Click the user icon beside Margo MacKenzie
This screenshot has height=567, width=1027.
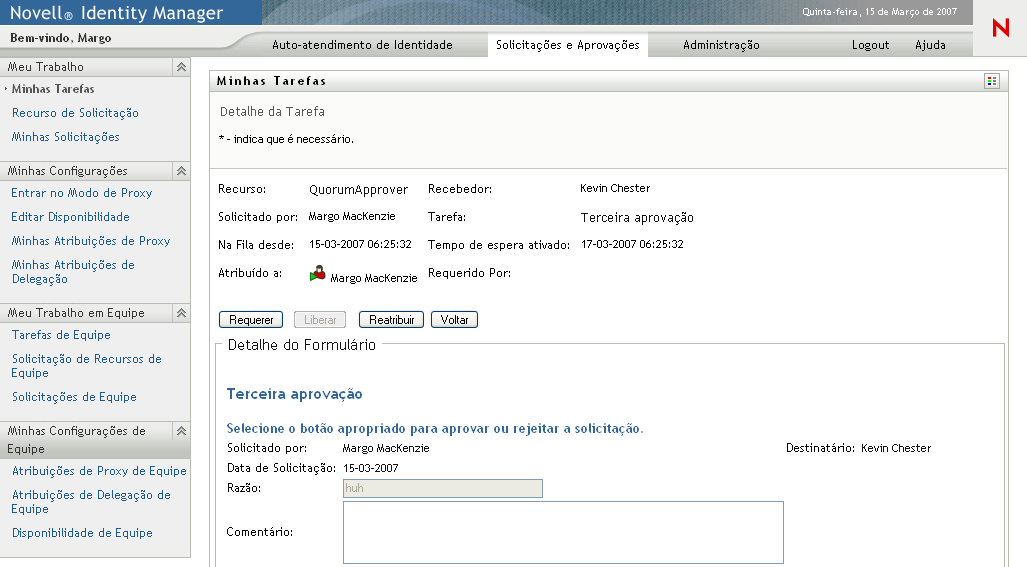pos(318,274)
